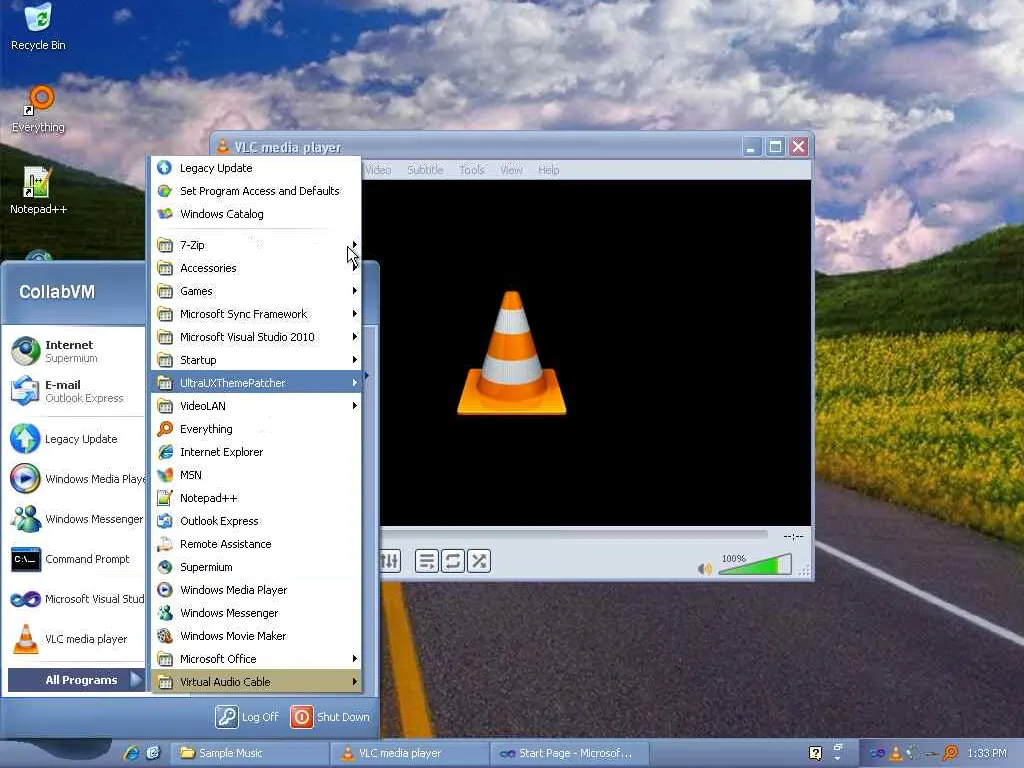Expand Microsoft Office folder
This screenshot has height=768, width=1024.
coord(256,658)
